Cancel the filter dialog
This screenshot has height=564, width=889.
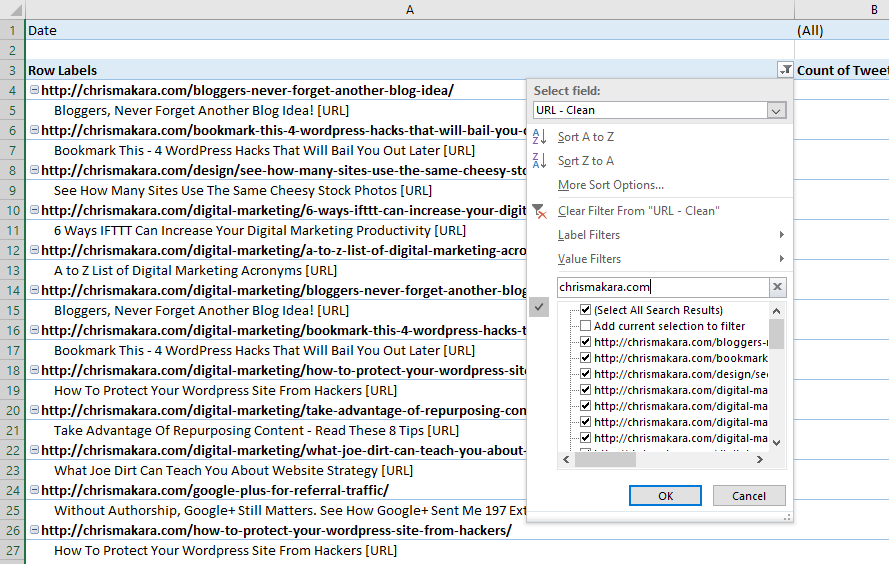tap(749, 496)
